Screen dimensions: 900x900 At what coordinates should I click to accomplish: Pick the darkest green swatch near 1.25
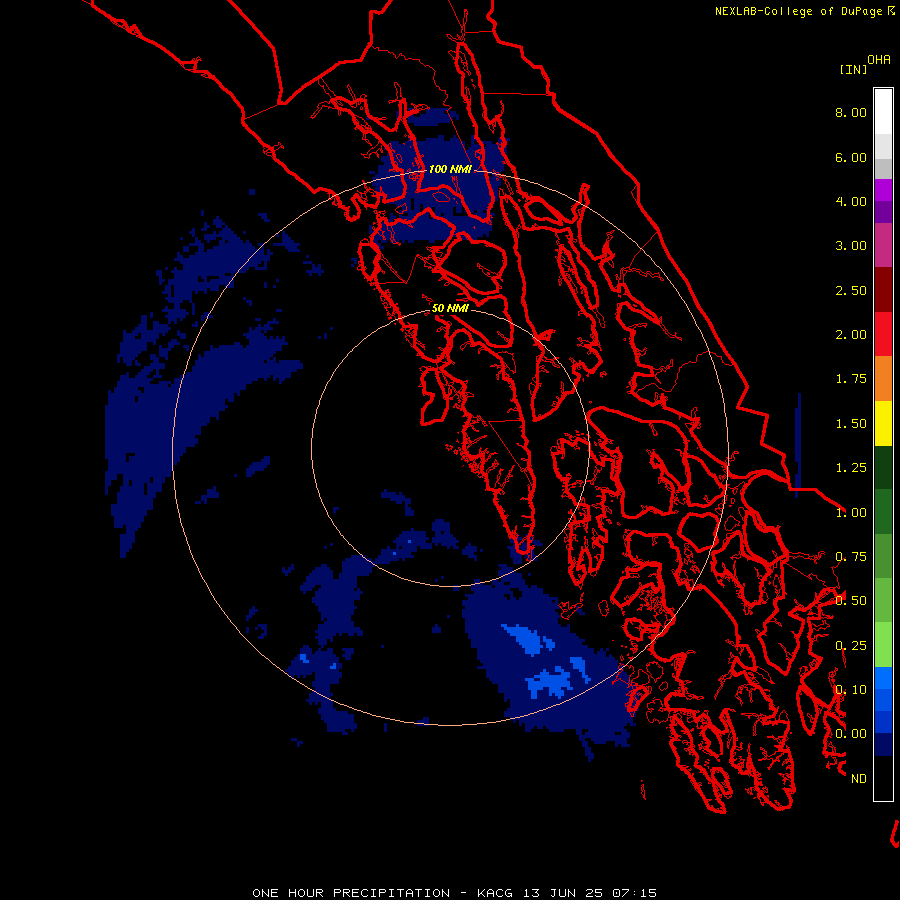point(883,467)
